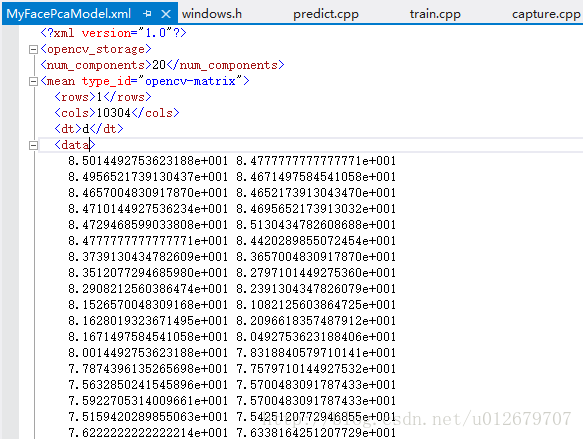This screenshot has width=583, height=439.
Task: Pin the MyFacePcaModel.xml tab
Action: pos(147,14)
